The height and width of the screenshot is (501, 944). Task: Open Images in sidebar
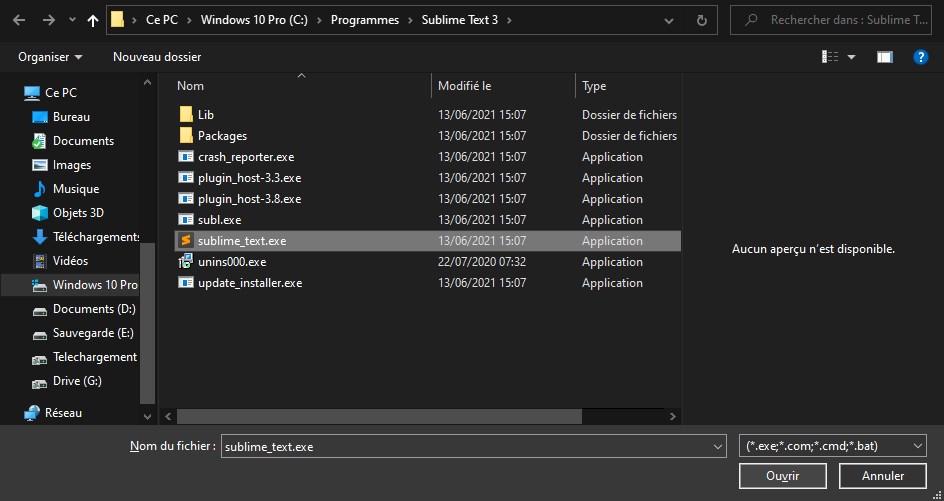pyautogui.click(x=72, y=165)
